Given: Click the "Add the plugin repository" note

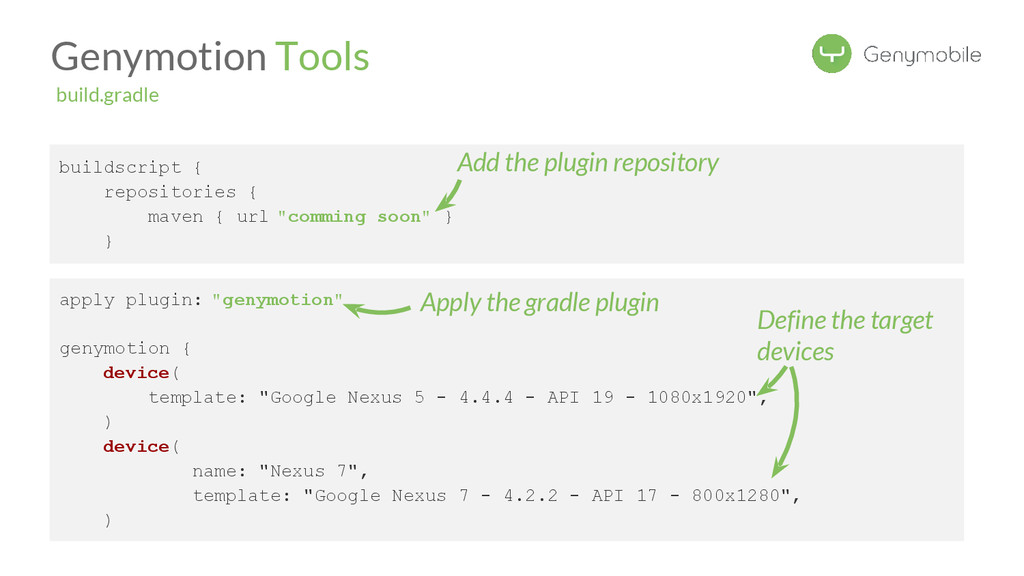Looking at the screenshot, I should pyautogui.click(x=588, y=163).
